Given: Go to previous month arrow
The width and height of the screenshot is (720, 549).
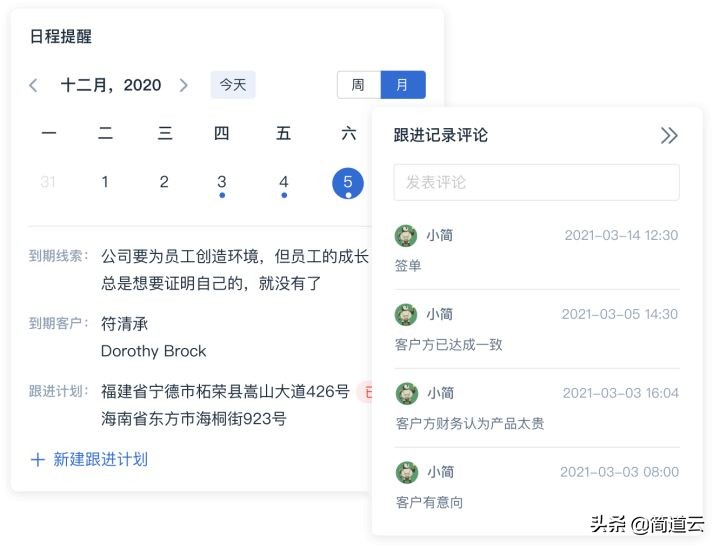Looking at the screenshot, I should (x=33, y=85).
